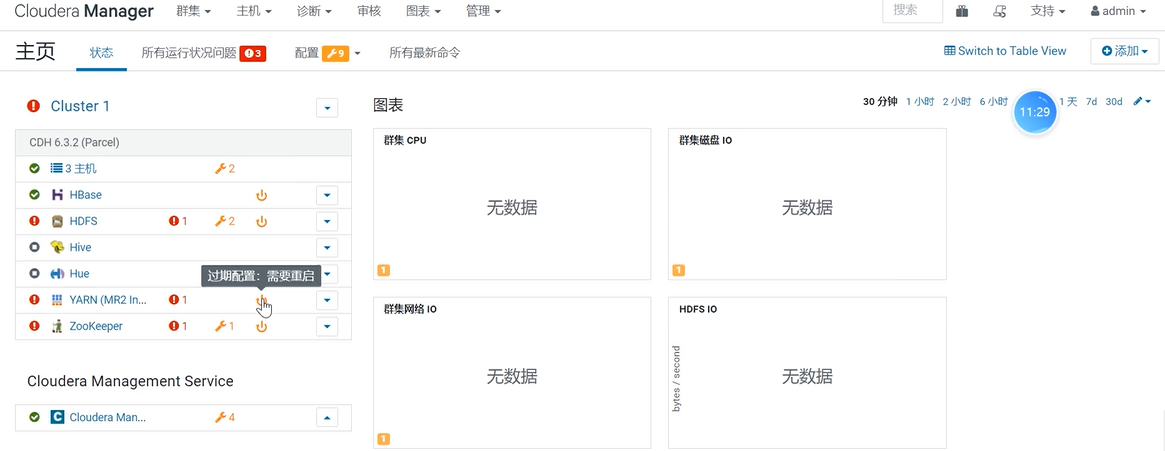Click the Hive stopped status icon

[x=34, y=247]
